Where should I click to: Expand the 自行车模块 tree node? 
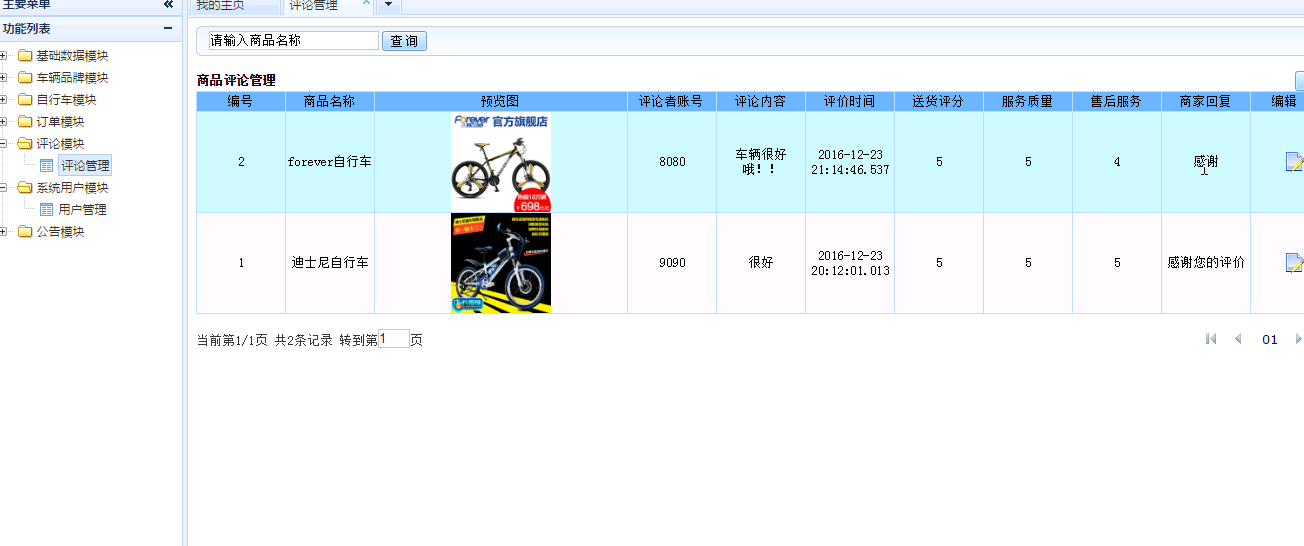click(4, 100)
